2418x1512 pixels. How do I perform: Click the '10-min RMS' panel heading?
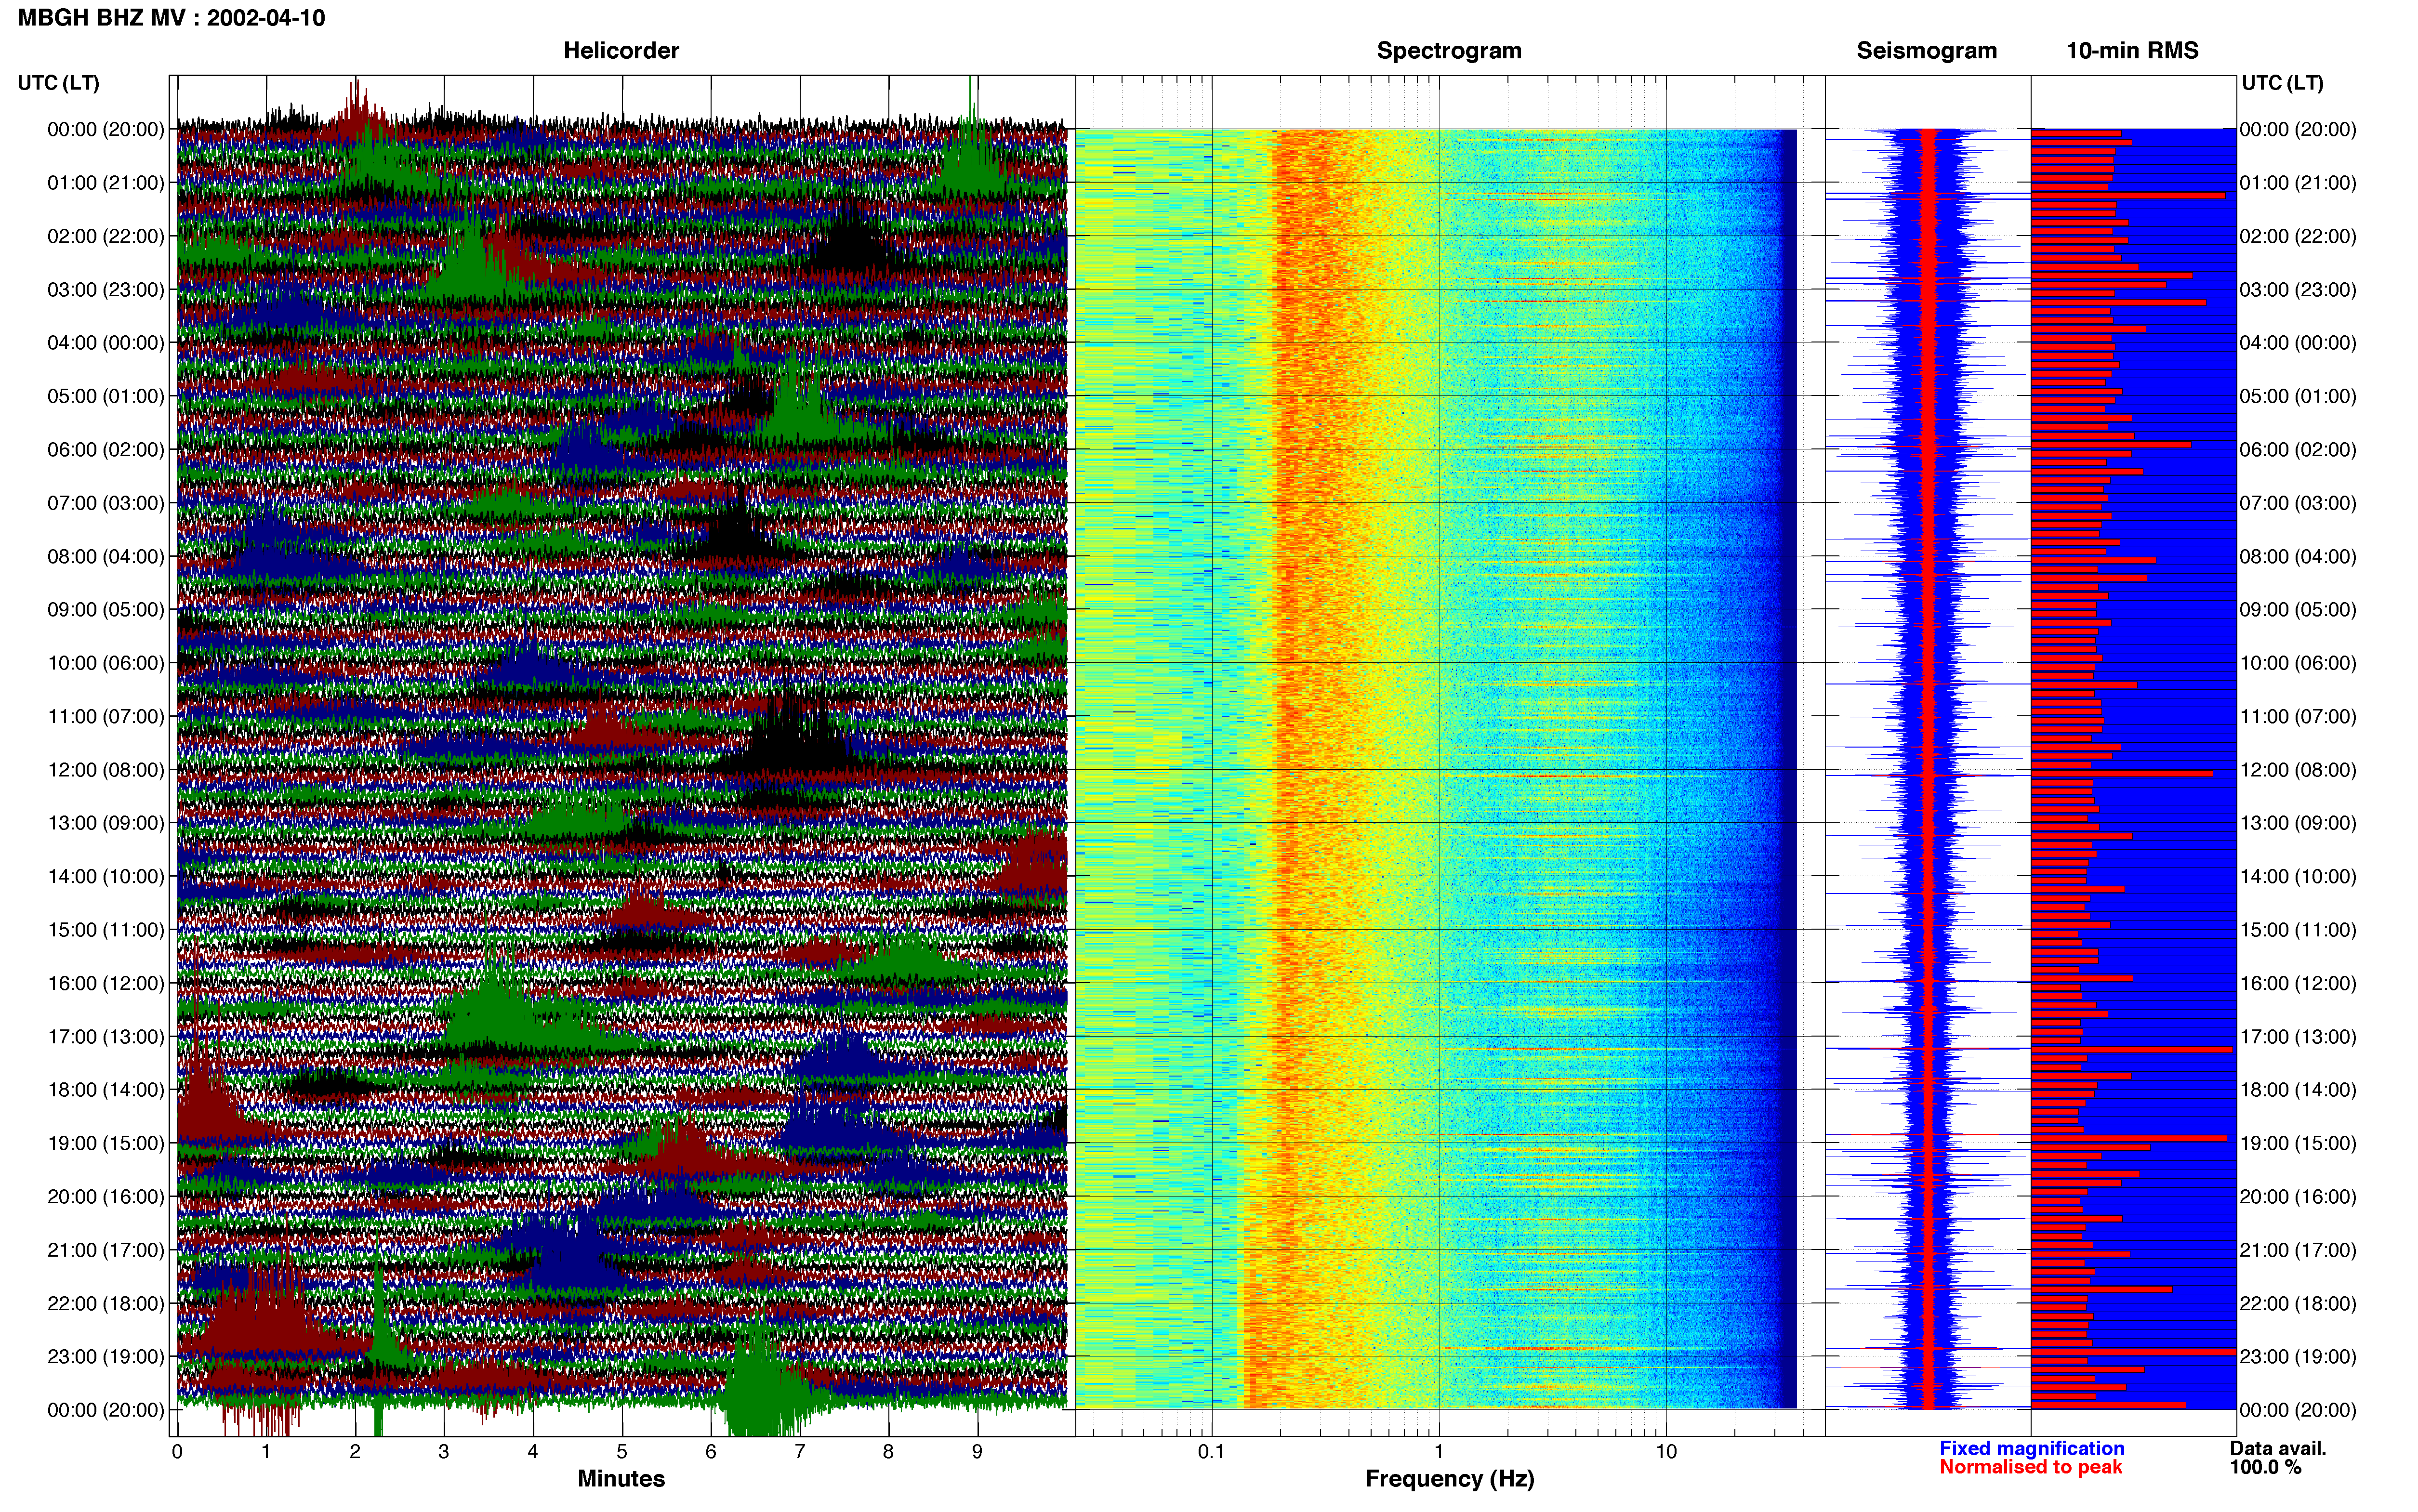(2132, 50)
